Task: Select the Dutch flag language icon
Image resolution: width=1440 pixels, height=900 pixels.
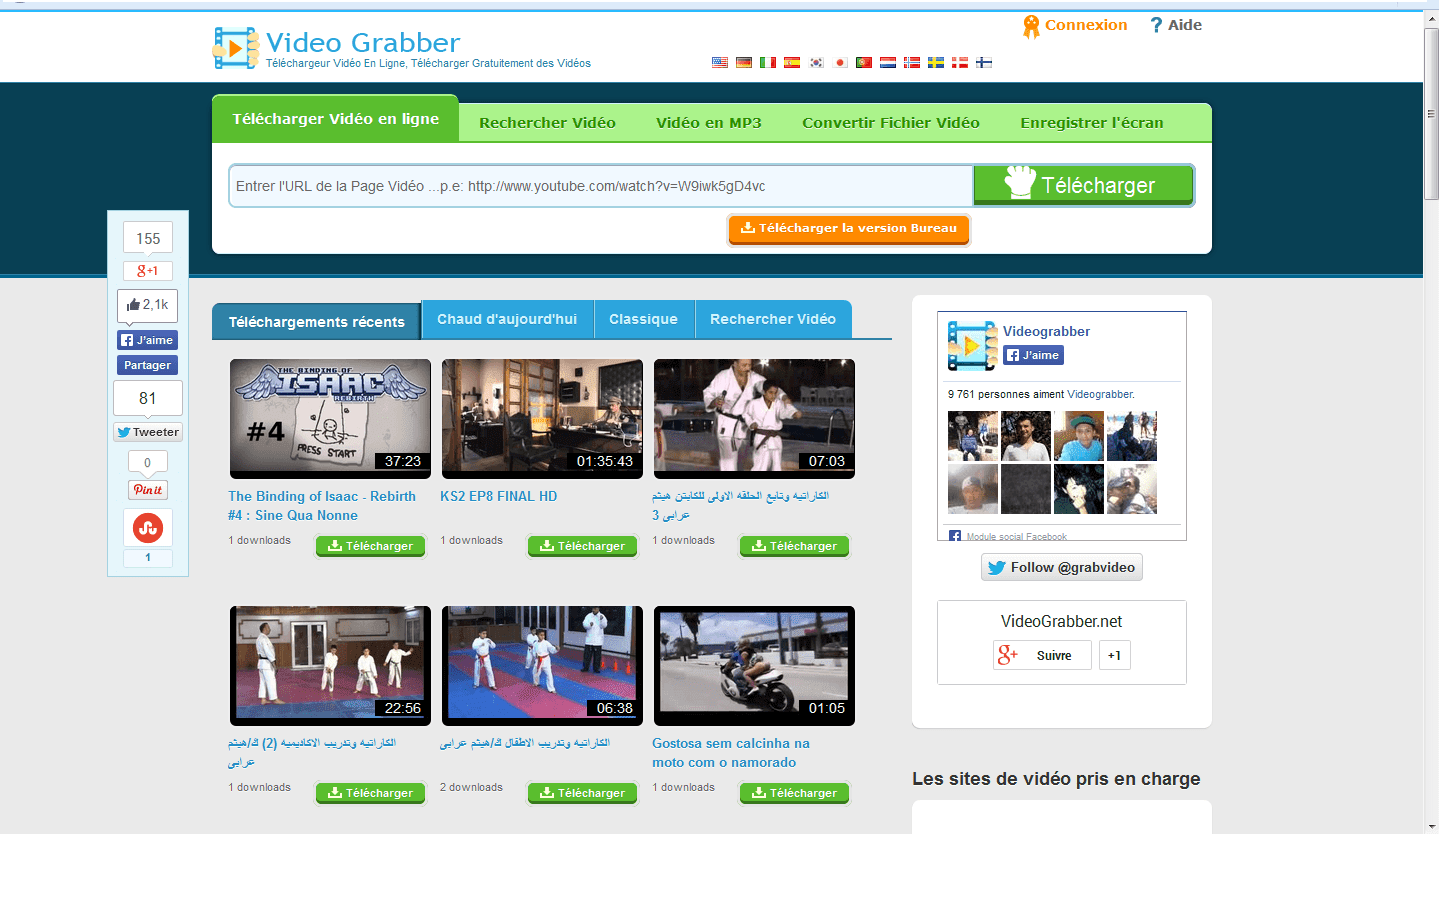Action: (x=888, y=62)
